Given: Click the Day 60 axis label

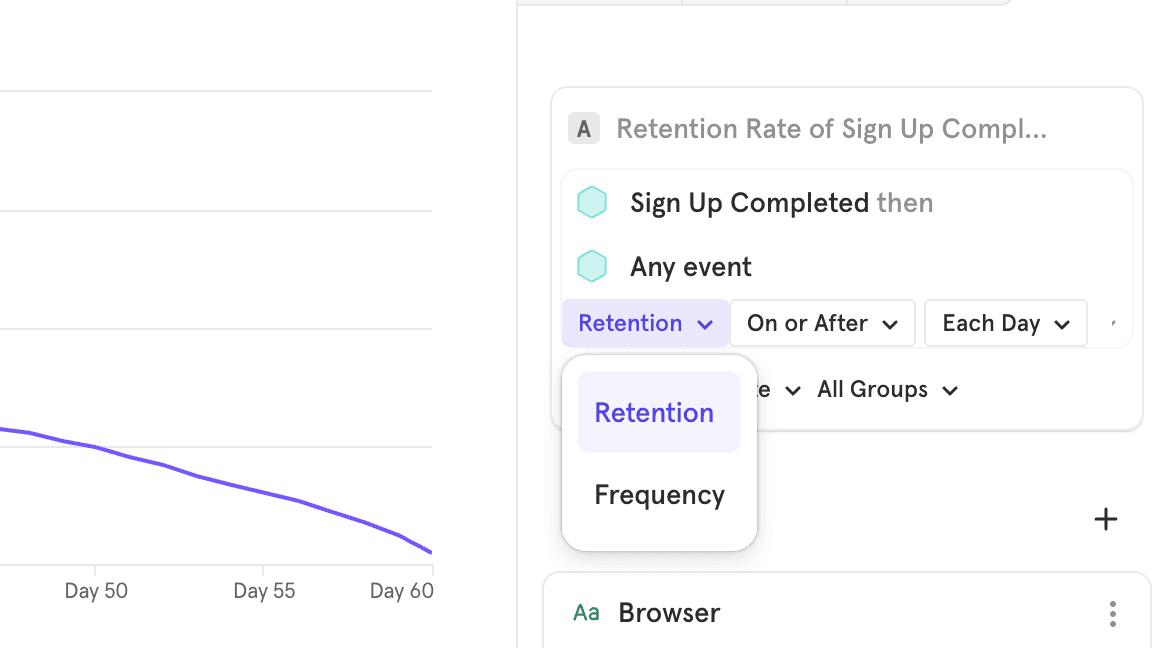Looking at the screenshot, I should tap(401, 591).
